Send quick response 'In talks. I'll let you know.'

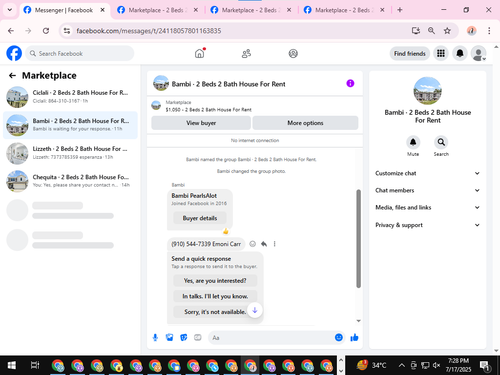(215, 296)
